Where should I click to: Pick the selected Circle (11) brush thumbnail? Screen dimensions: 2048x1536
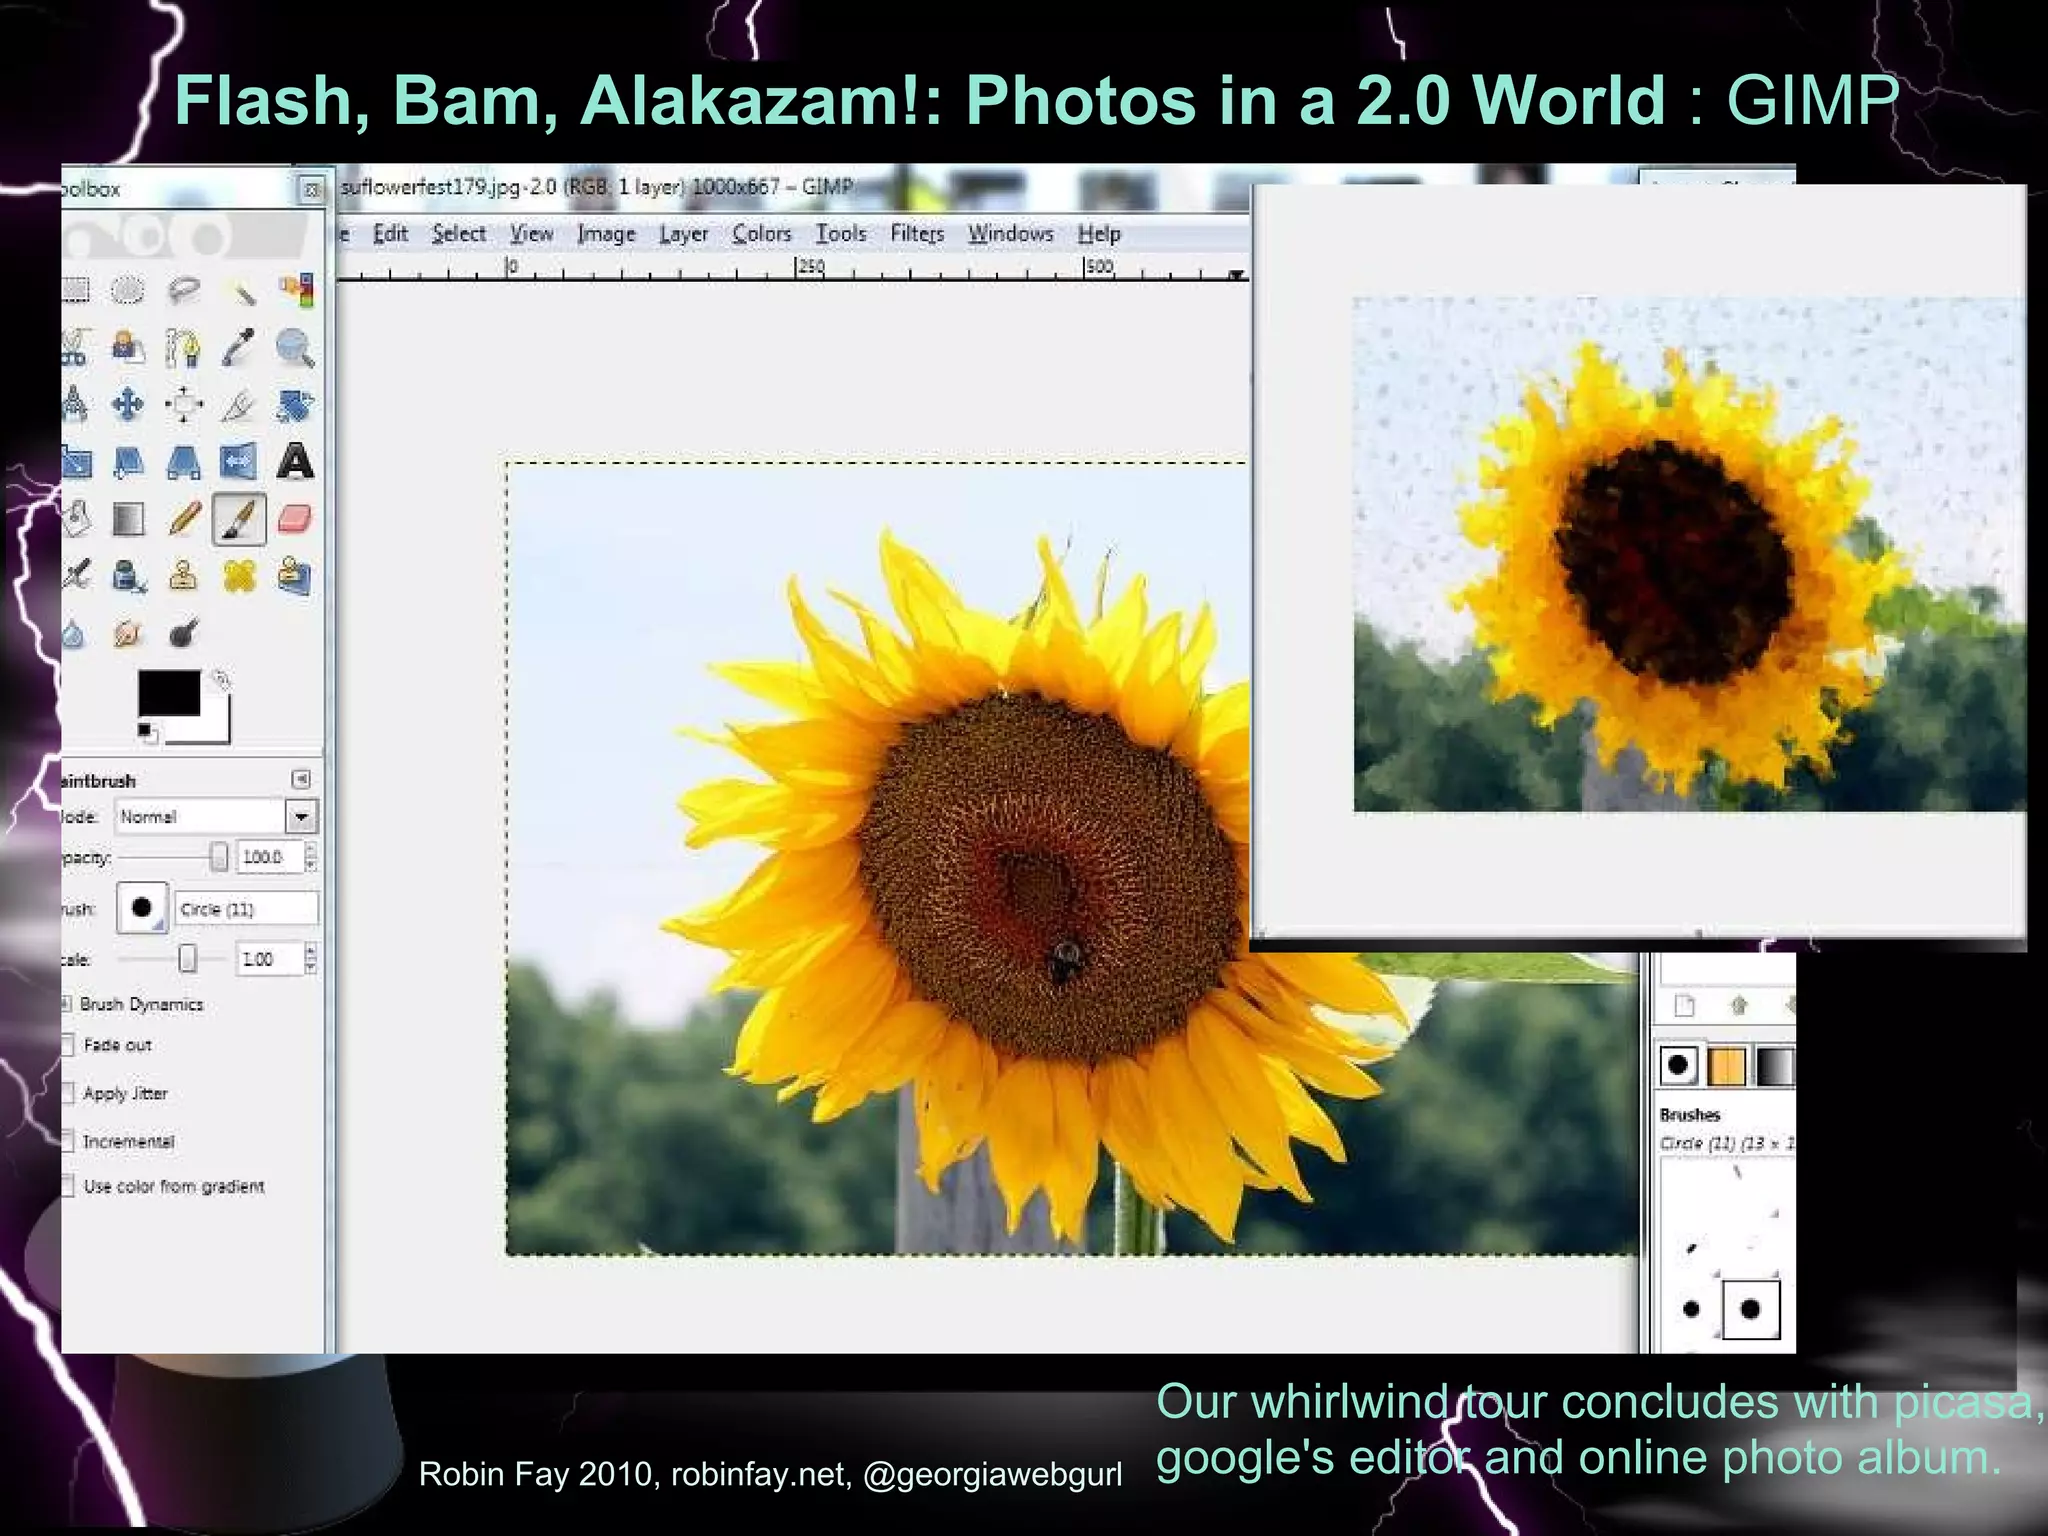[1750, 1308]
